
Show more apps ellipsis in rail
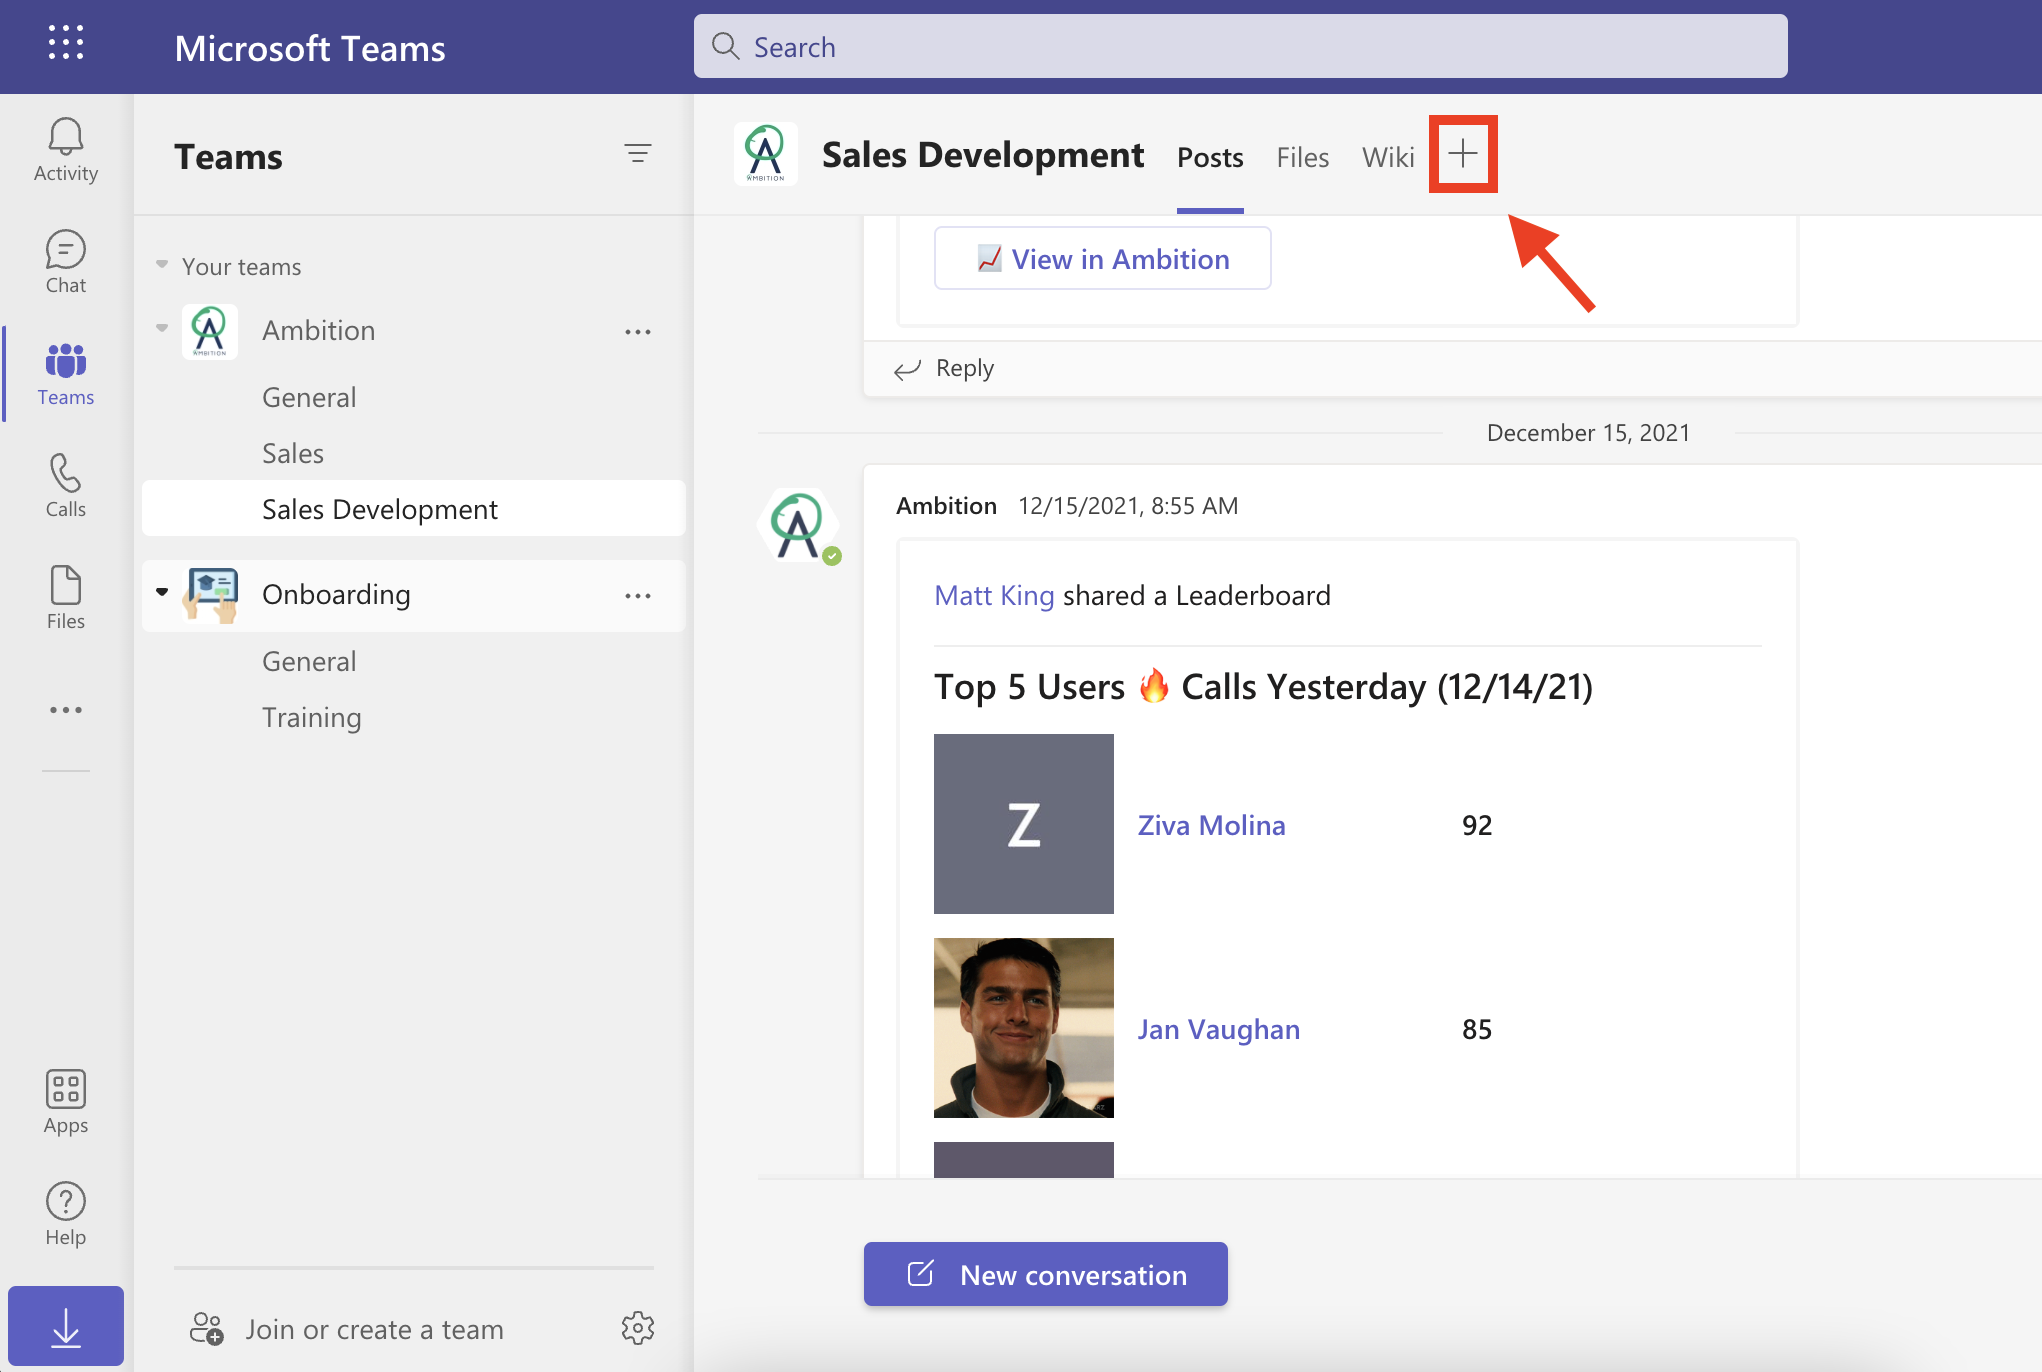(x=66, y=710)
